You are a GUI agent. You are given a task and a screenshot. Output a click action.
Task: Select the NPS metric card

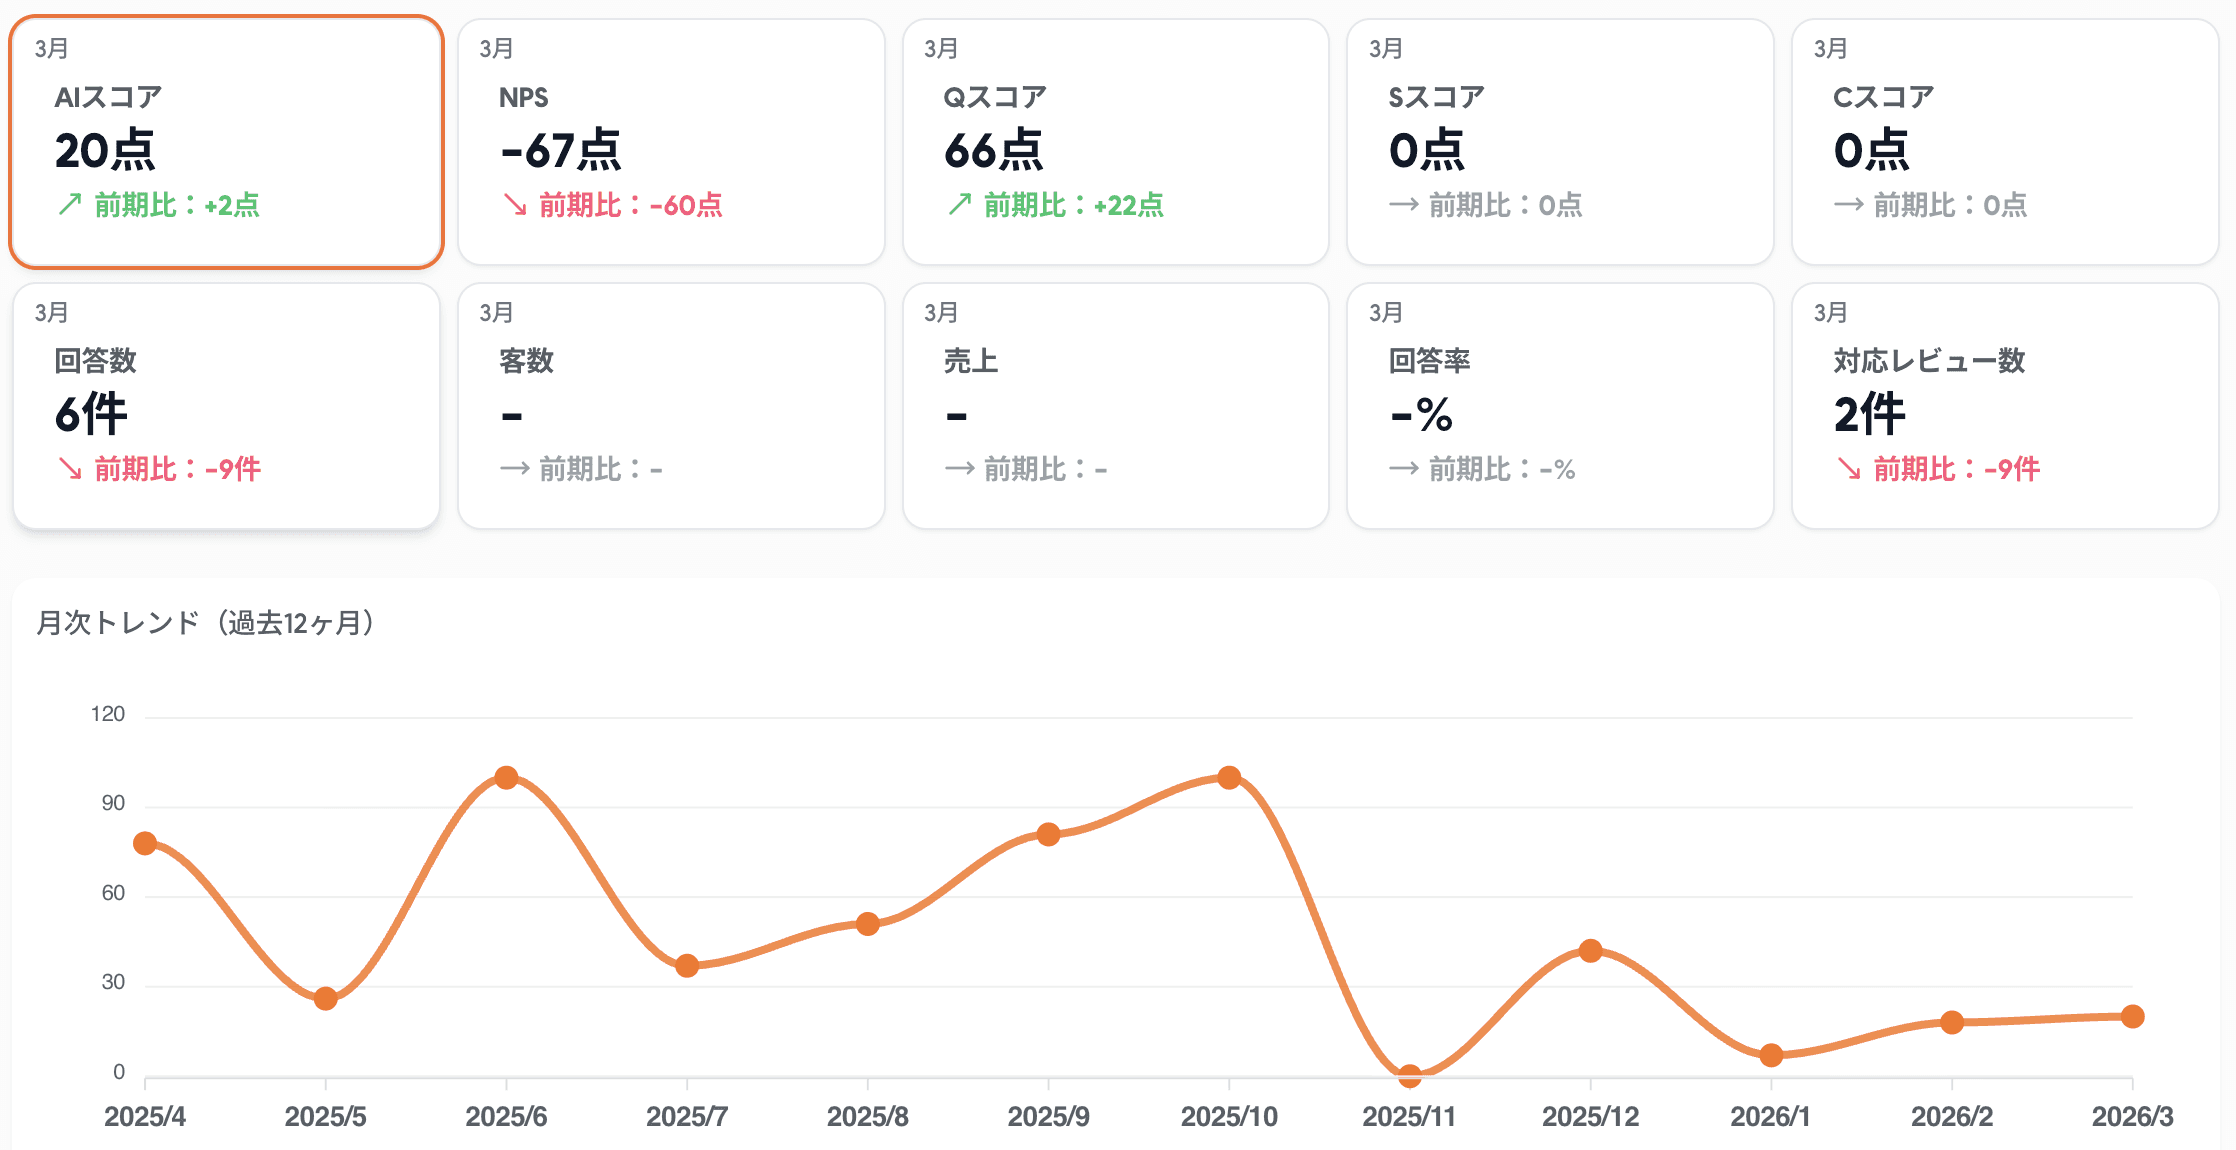pos(671,142)
